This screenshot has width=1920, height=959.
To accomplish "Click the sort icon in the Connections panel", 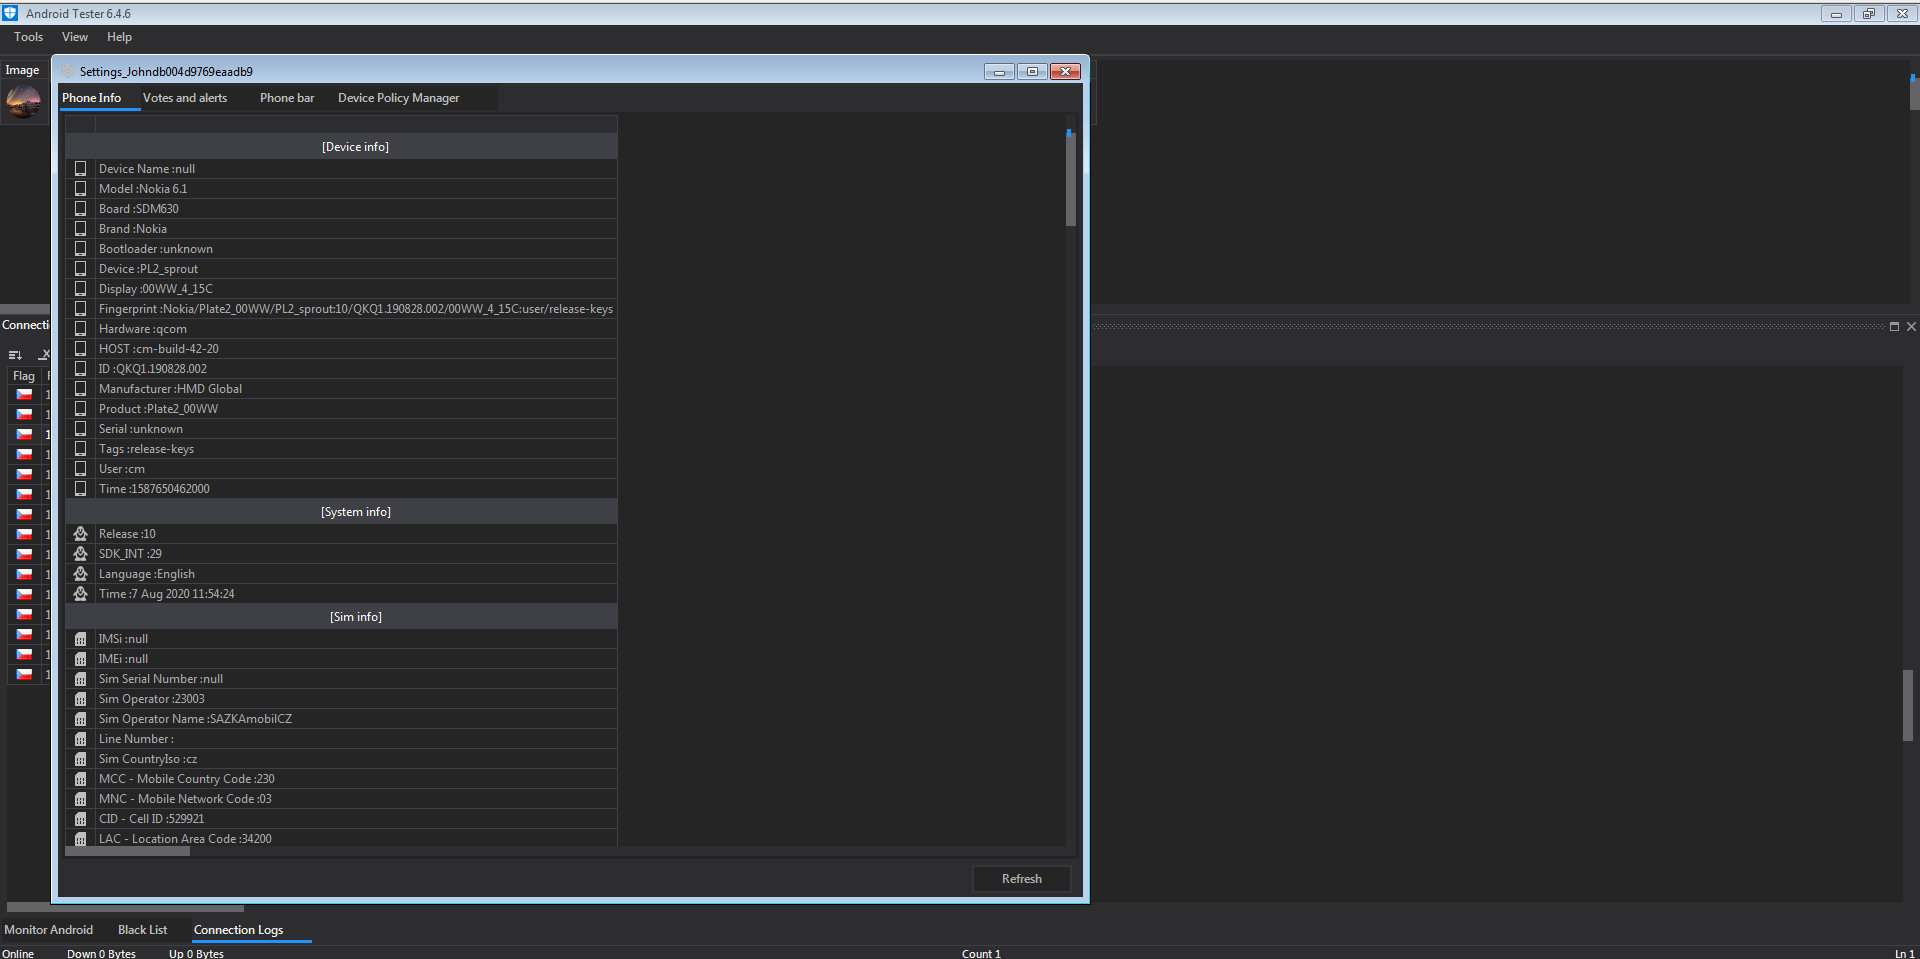I will click(15, 355).
